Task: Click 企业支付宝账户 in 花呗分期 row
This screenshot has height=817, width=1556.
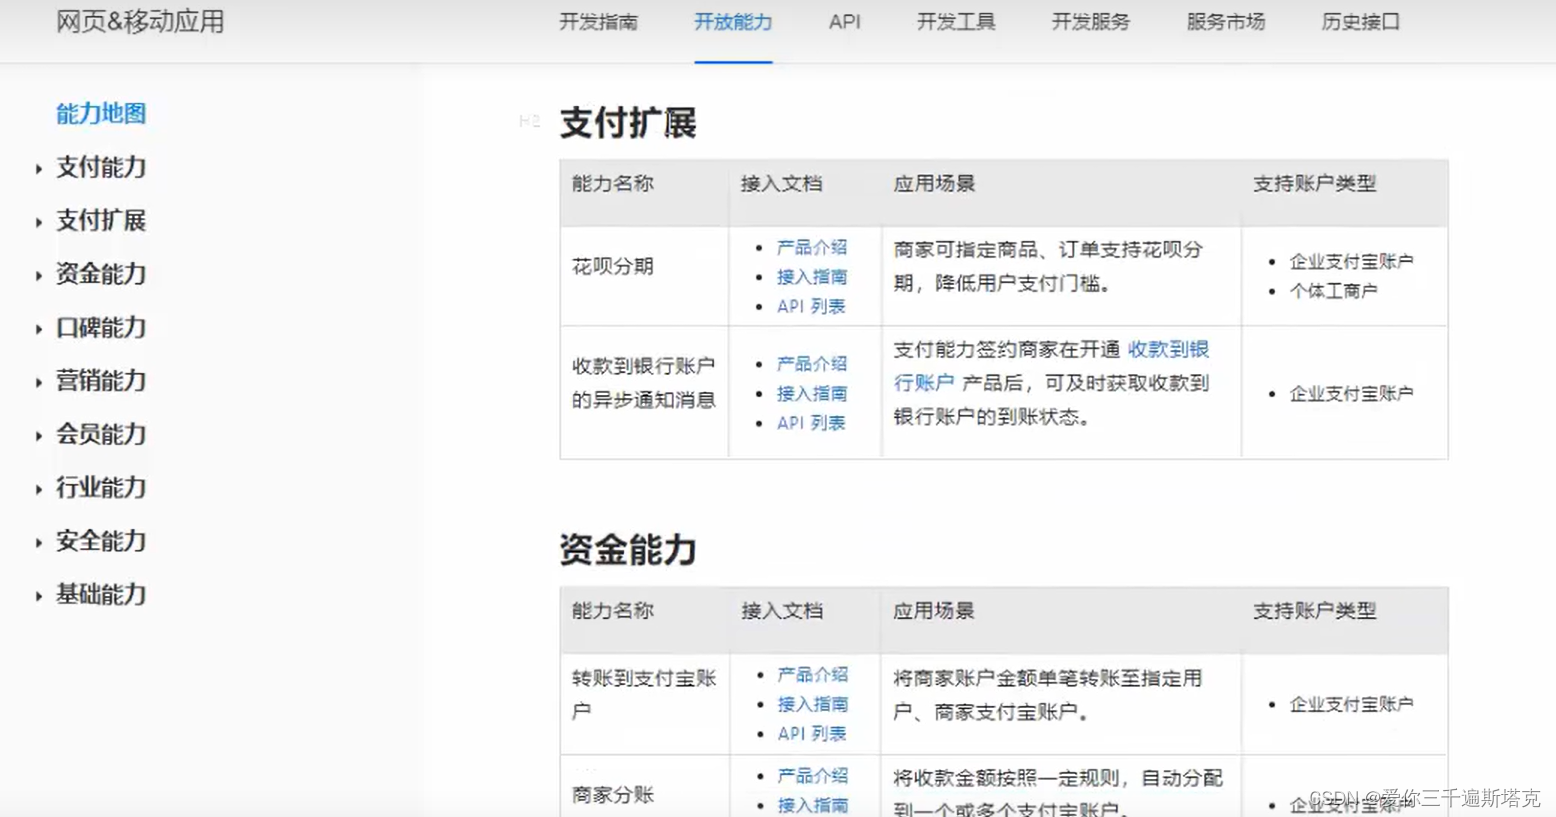Action: [x=1351, y=262]
